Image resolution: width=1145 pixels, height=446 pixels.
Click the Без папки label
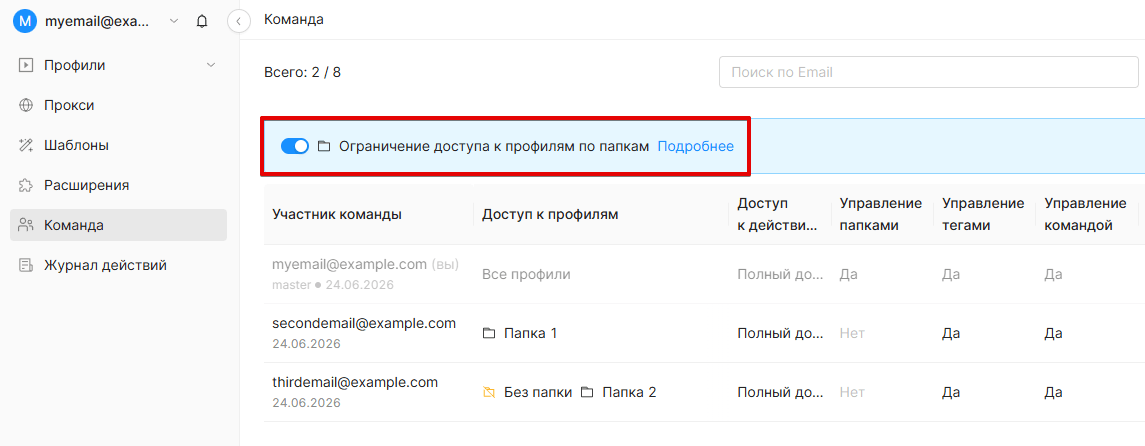538,393
